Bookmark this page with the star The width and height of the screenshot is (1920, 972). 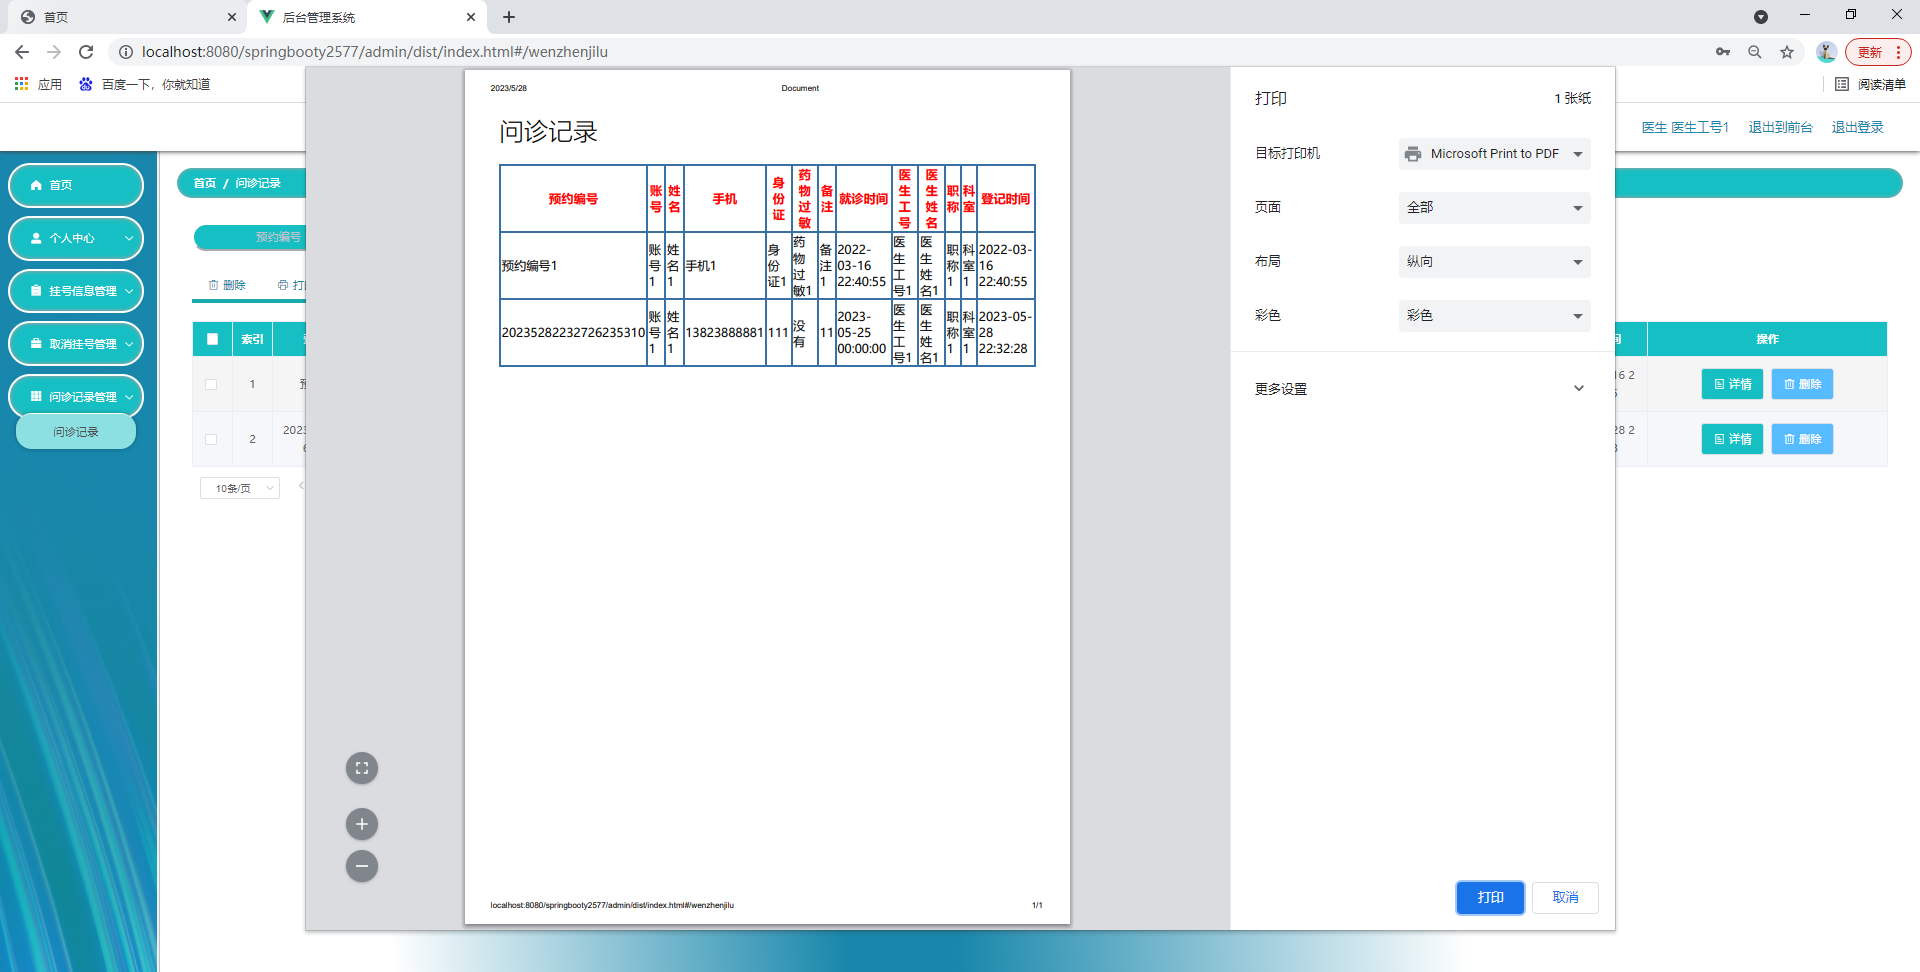[1787, 52]
